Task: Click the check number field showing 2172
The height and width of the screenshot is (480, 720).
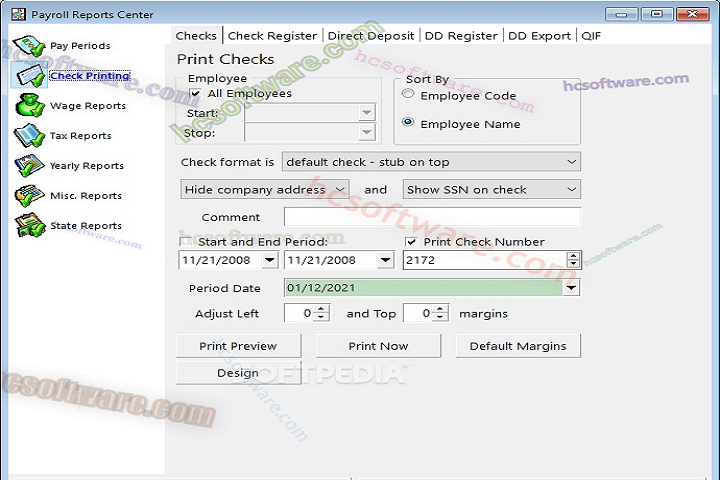Action: coord(485,260)
